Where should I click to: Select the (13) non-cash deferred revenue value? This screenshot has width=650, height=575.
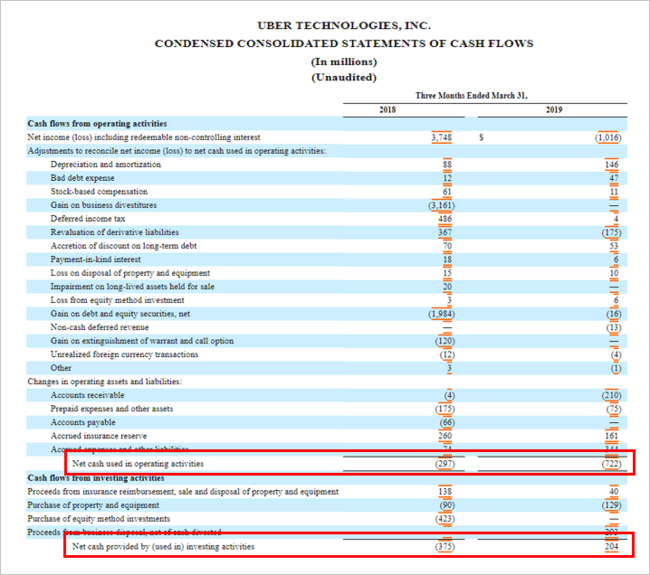[614, 328]
